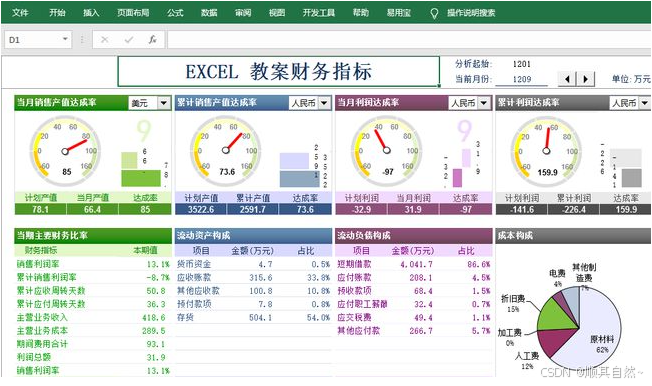Click the 期间费用合计 value 93.1
This screenshot has height=386, width=652.
point(156,344)
